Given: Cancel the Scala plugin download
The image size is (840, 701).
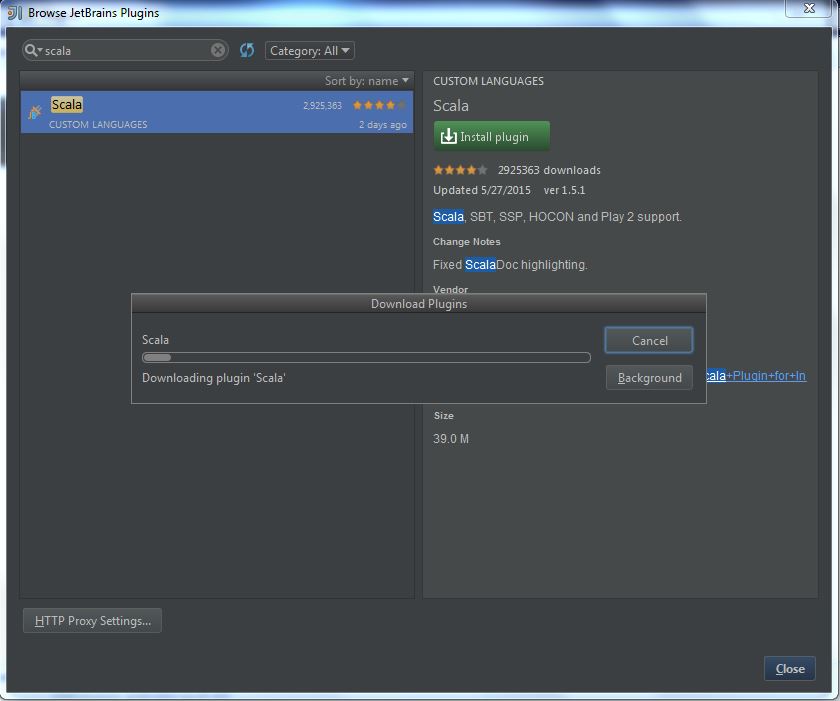Looking at the screenshot, I should [x=649, y=341].
